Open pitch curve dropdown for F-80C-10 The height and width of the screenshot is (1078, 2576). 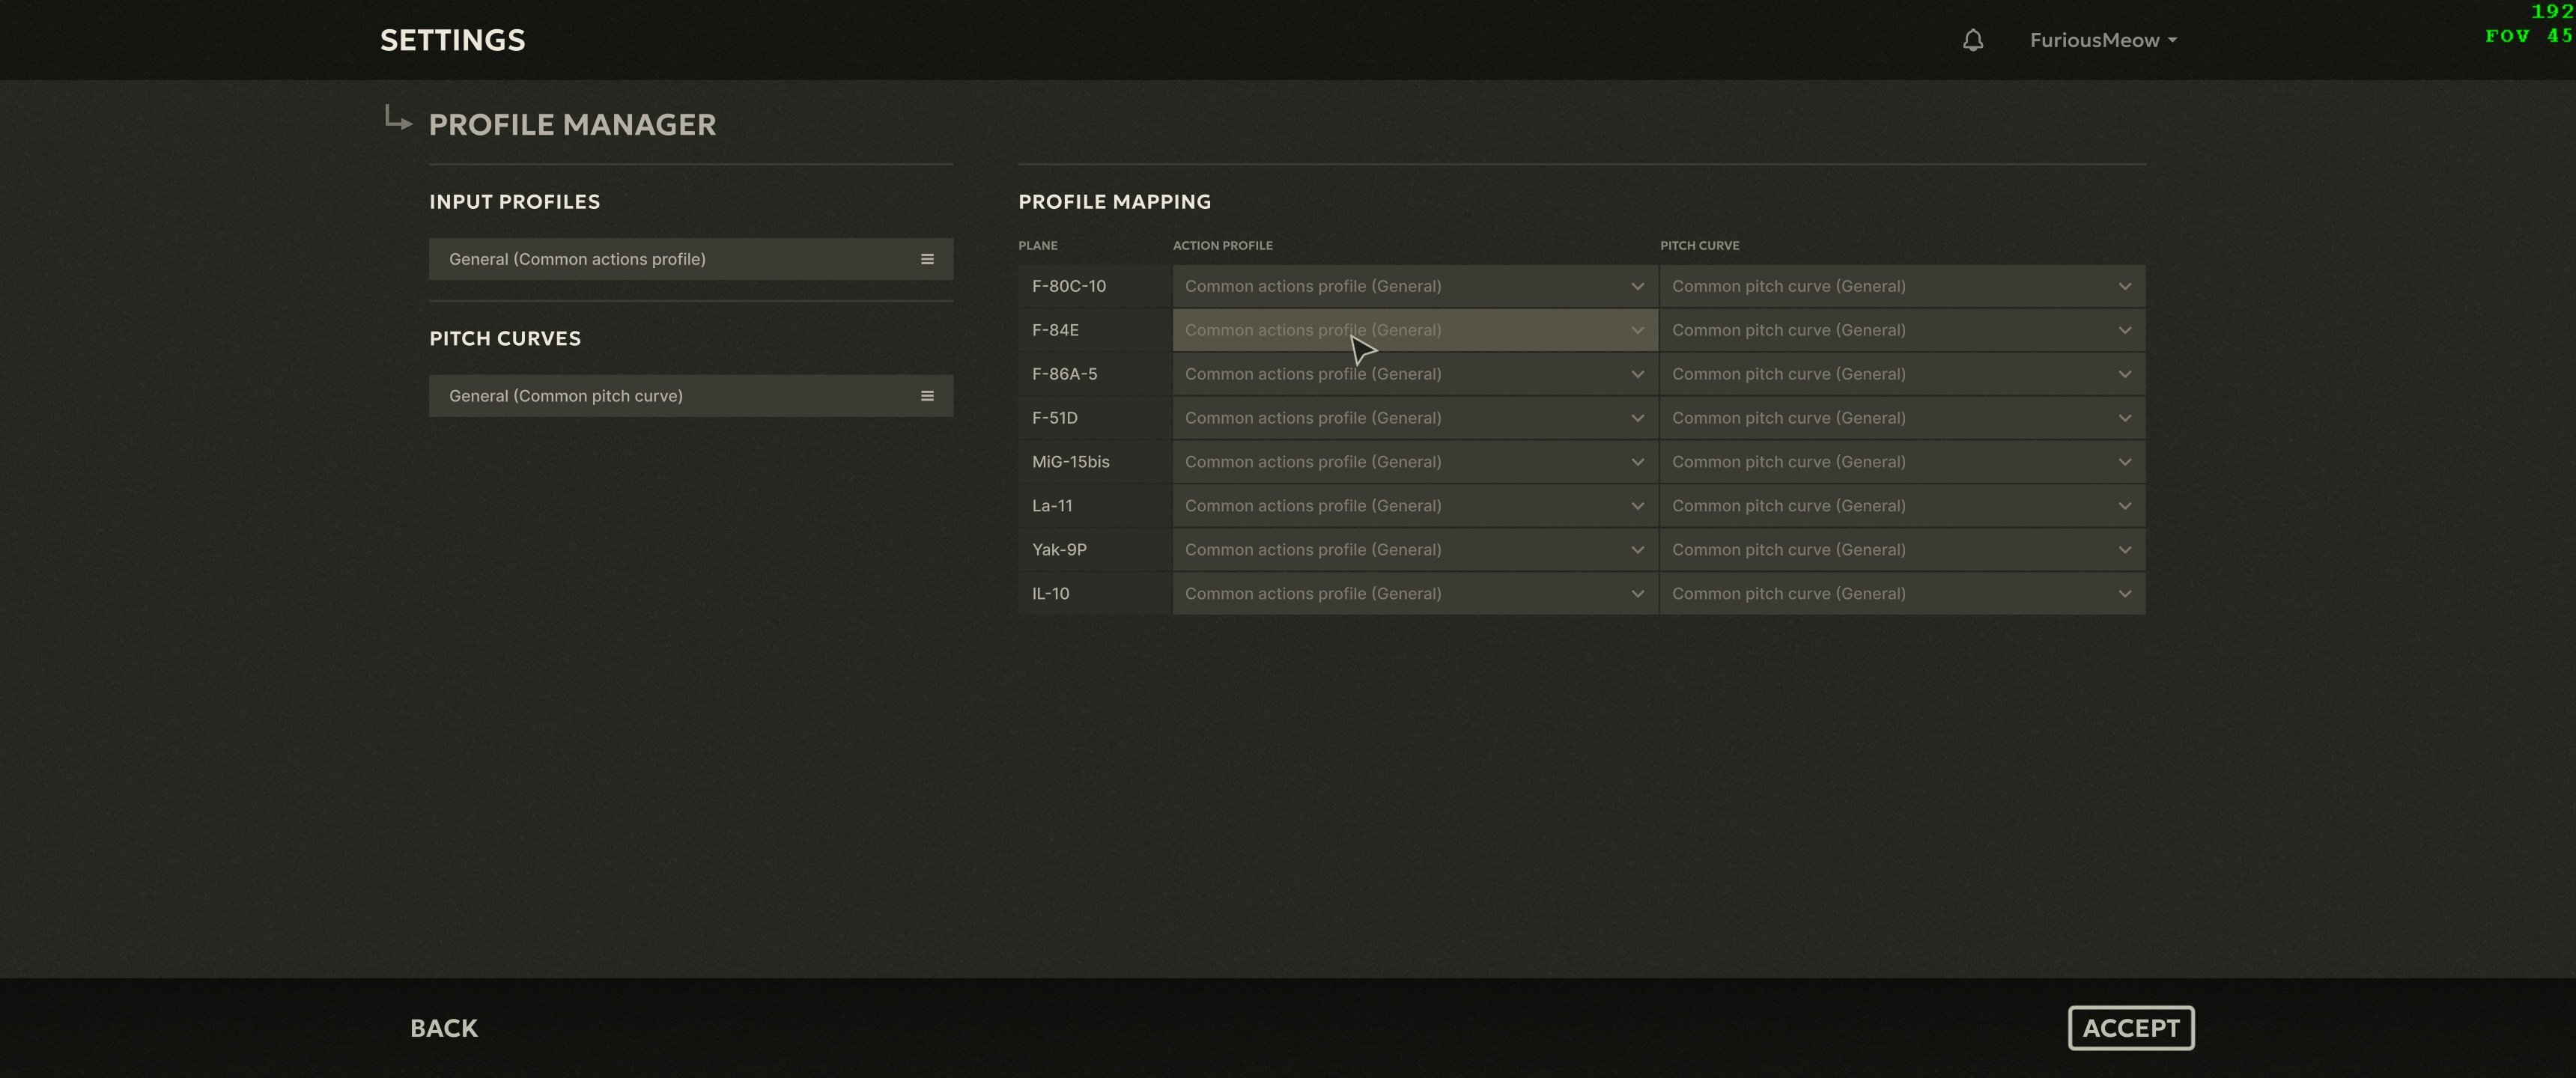[x=1902, y=286]
